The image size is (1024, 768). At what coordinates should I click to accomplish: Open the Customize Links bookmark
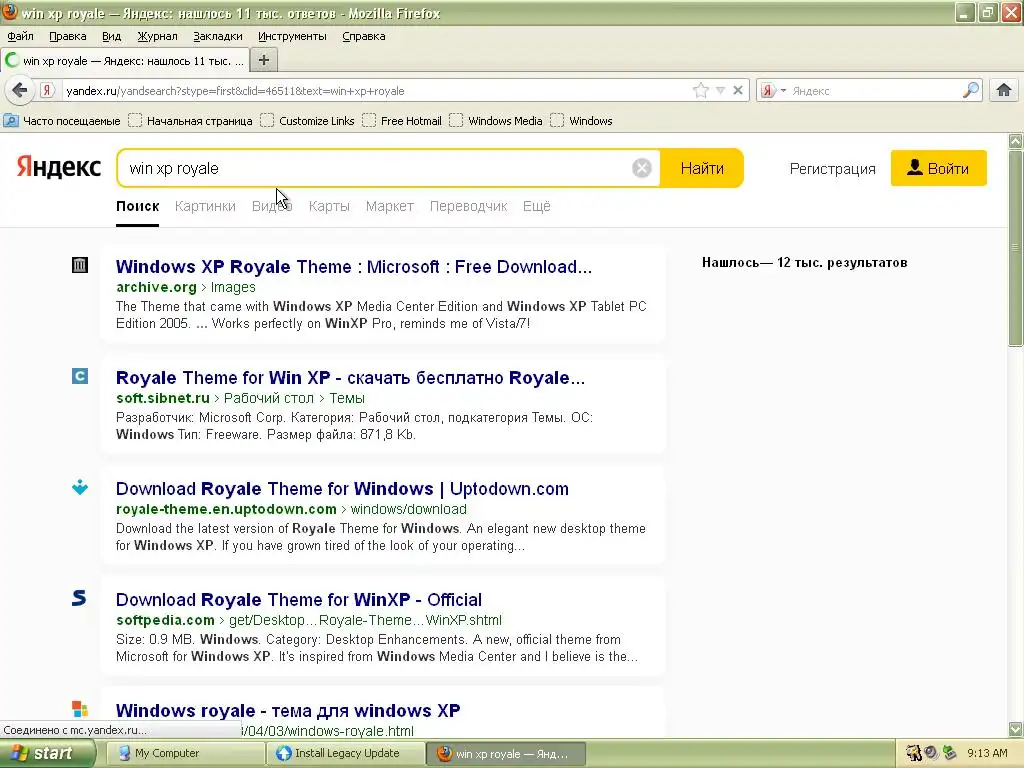pos(308,121)
